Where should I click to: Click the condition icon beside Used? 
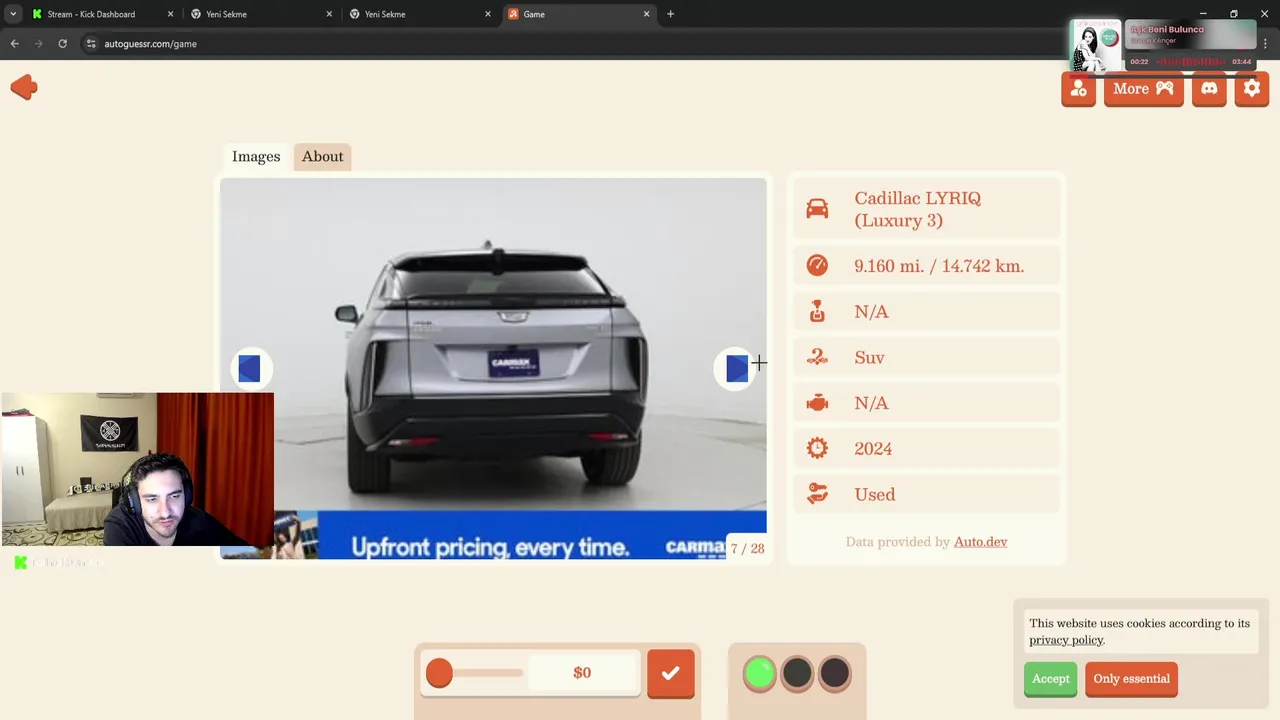[x=817, y=494]
